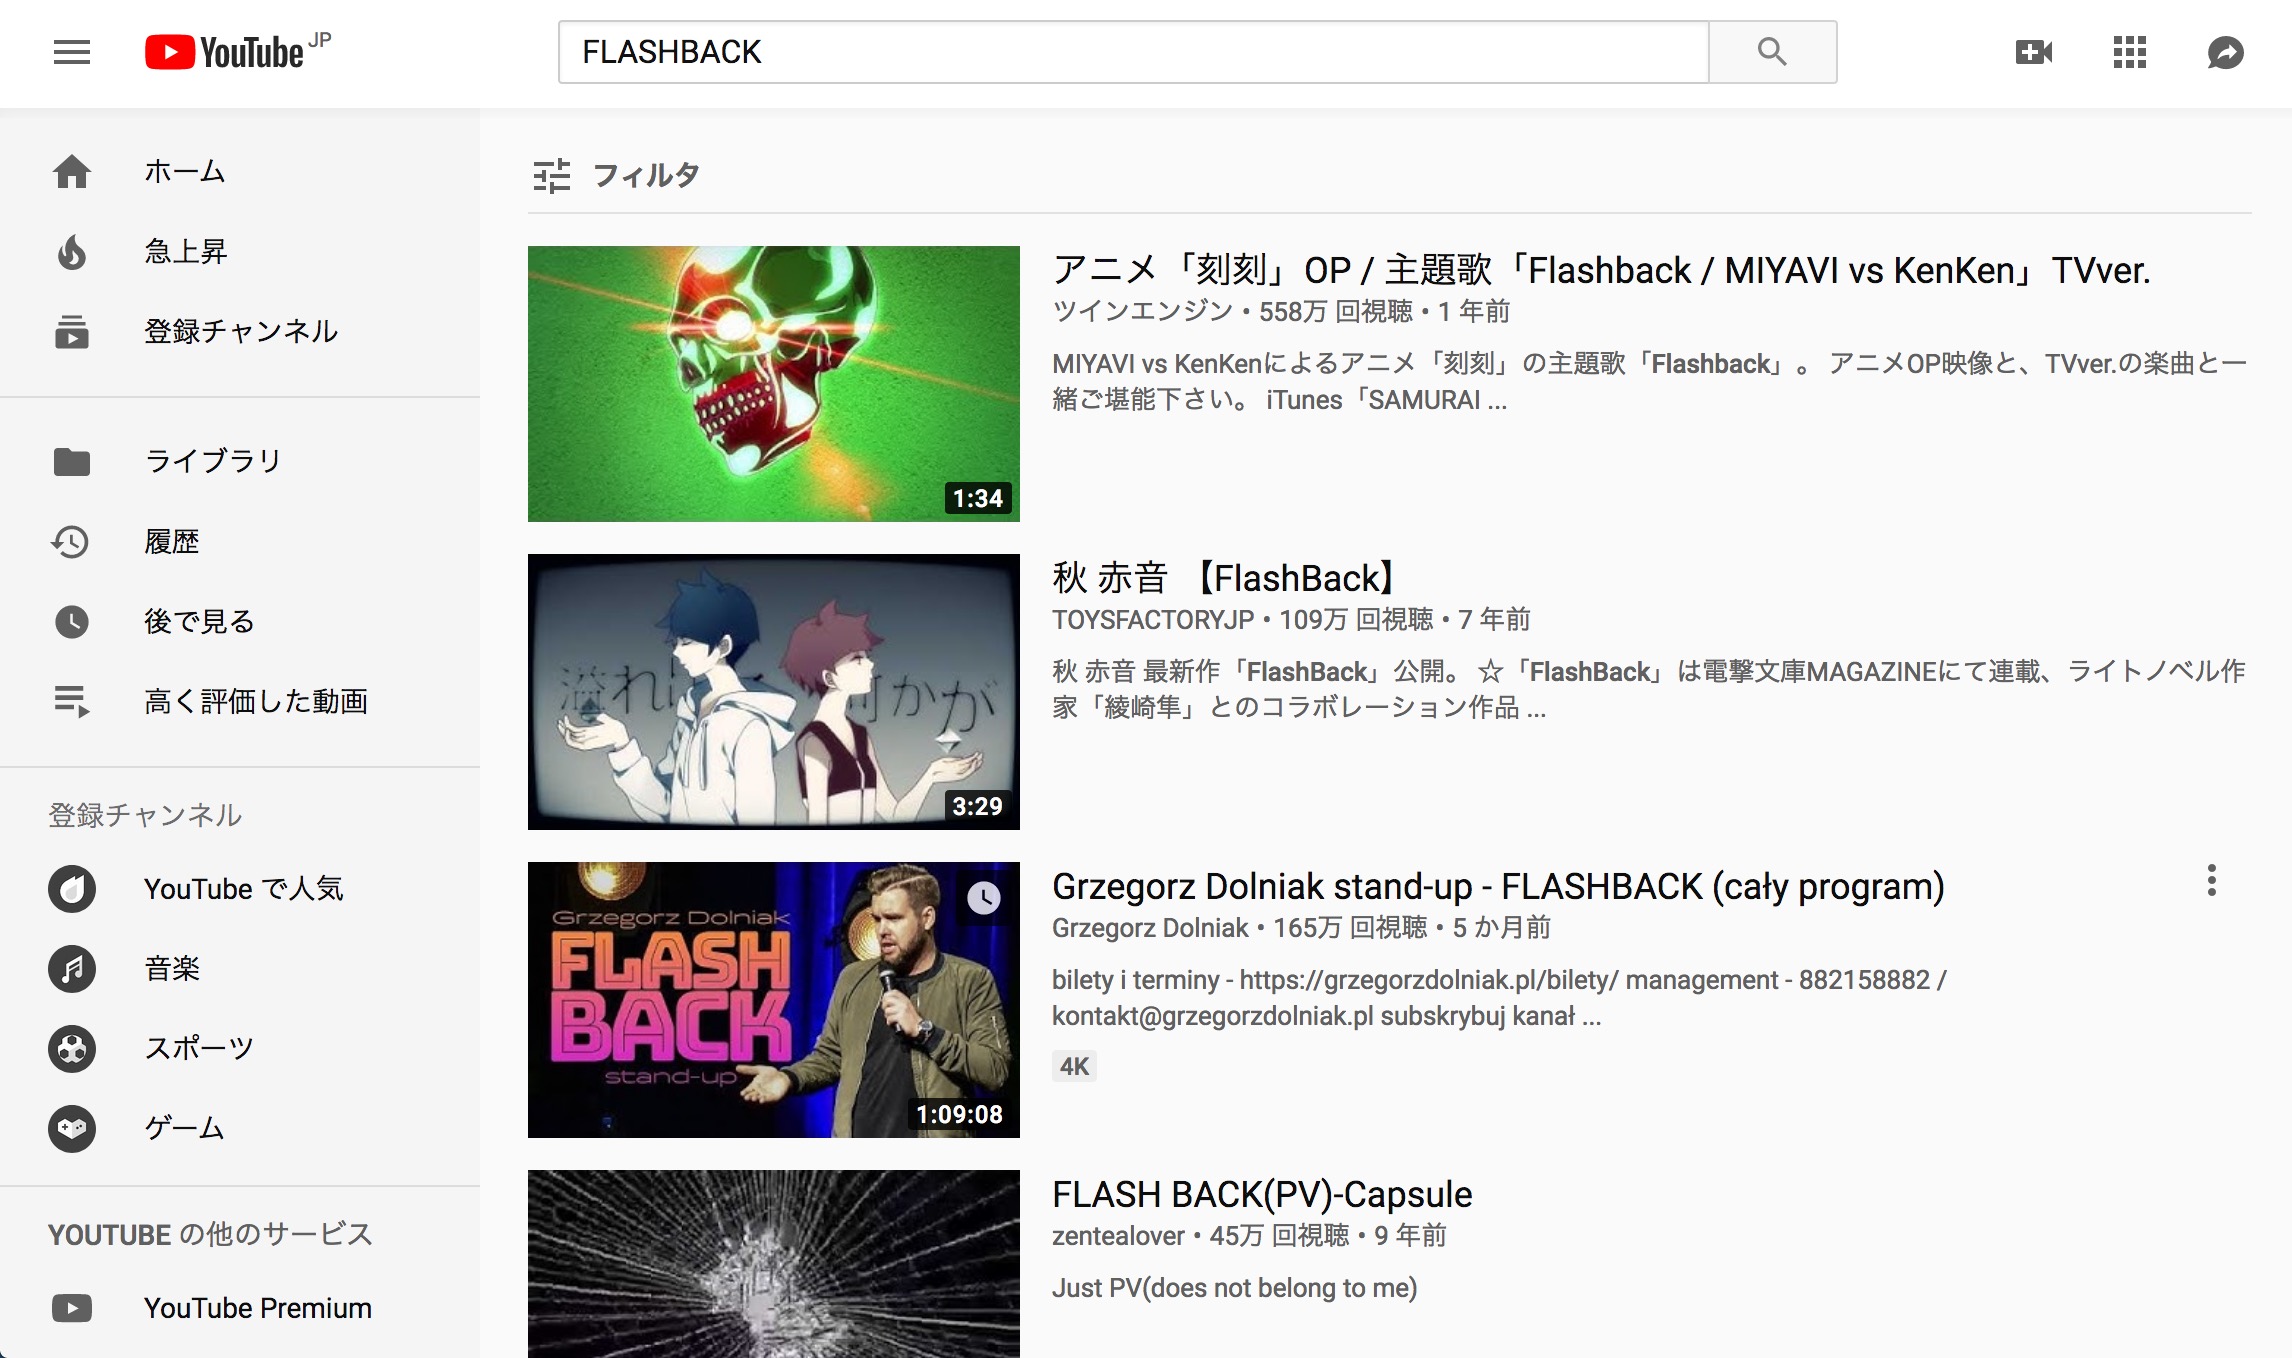The width and height of the screenshot is (2292, 1358).
Task: Select 登録チャンネル in the sidebar
Action: [240, 332]
